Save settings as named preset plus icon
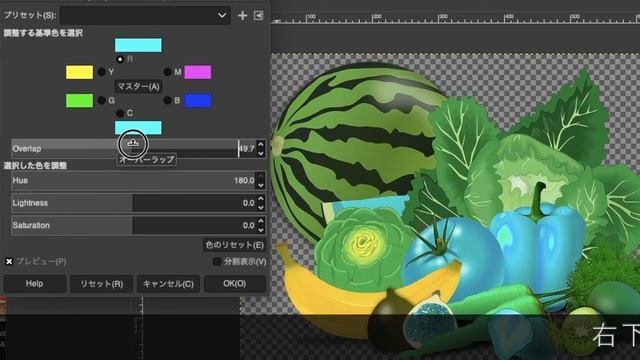640x360 pixels. coord(242,16)
